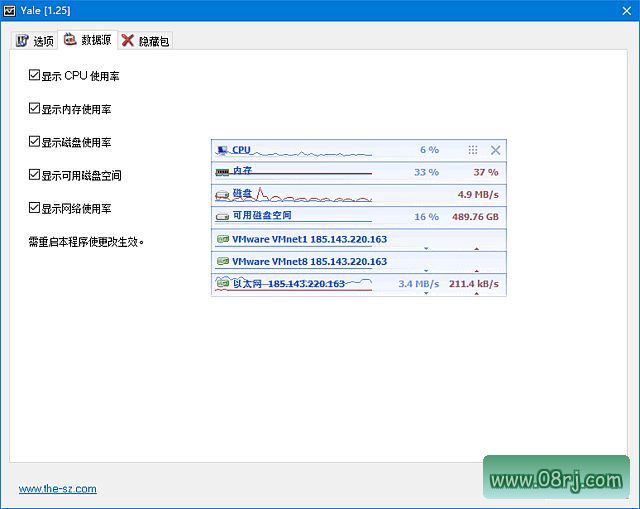Click the free space 16 % value
This screenshot has width=640, height=509.
tap(427, 217)
